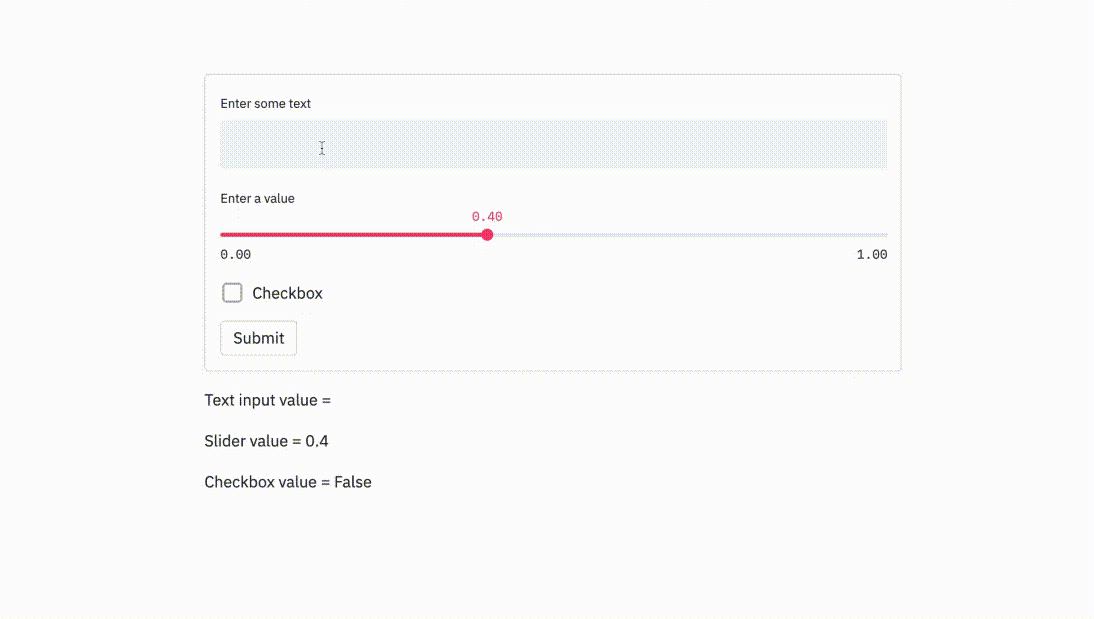Click the "Enter some text" label
Image resolution: width=1094 pixels, height=619 pixels.
(265, 104)
